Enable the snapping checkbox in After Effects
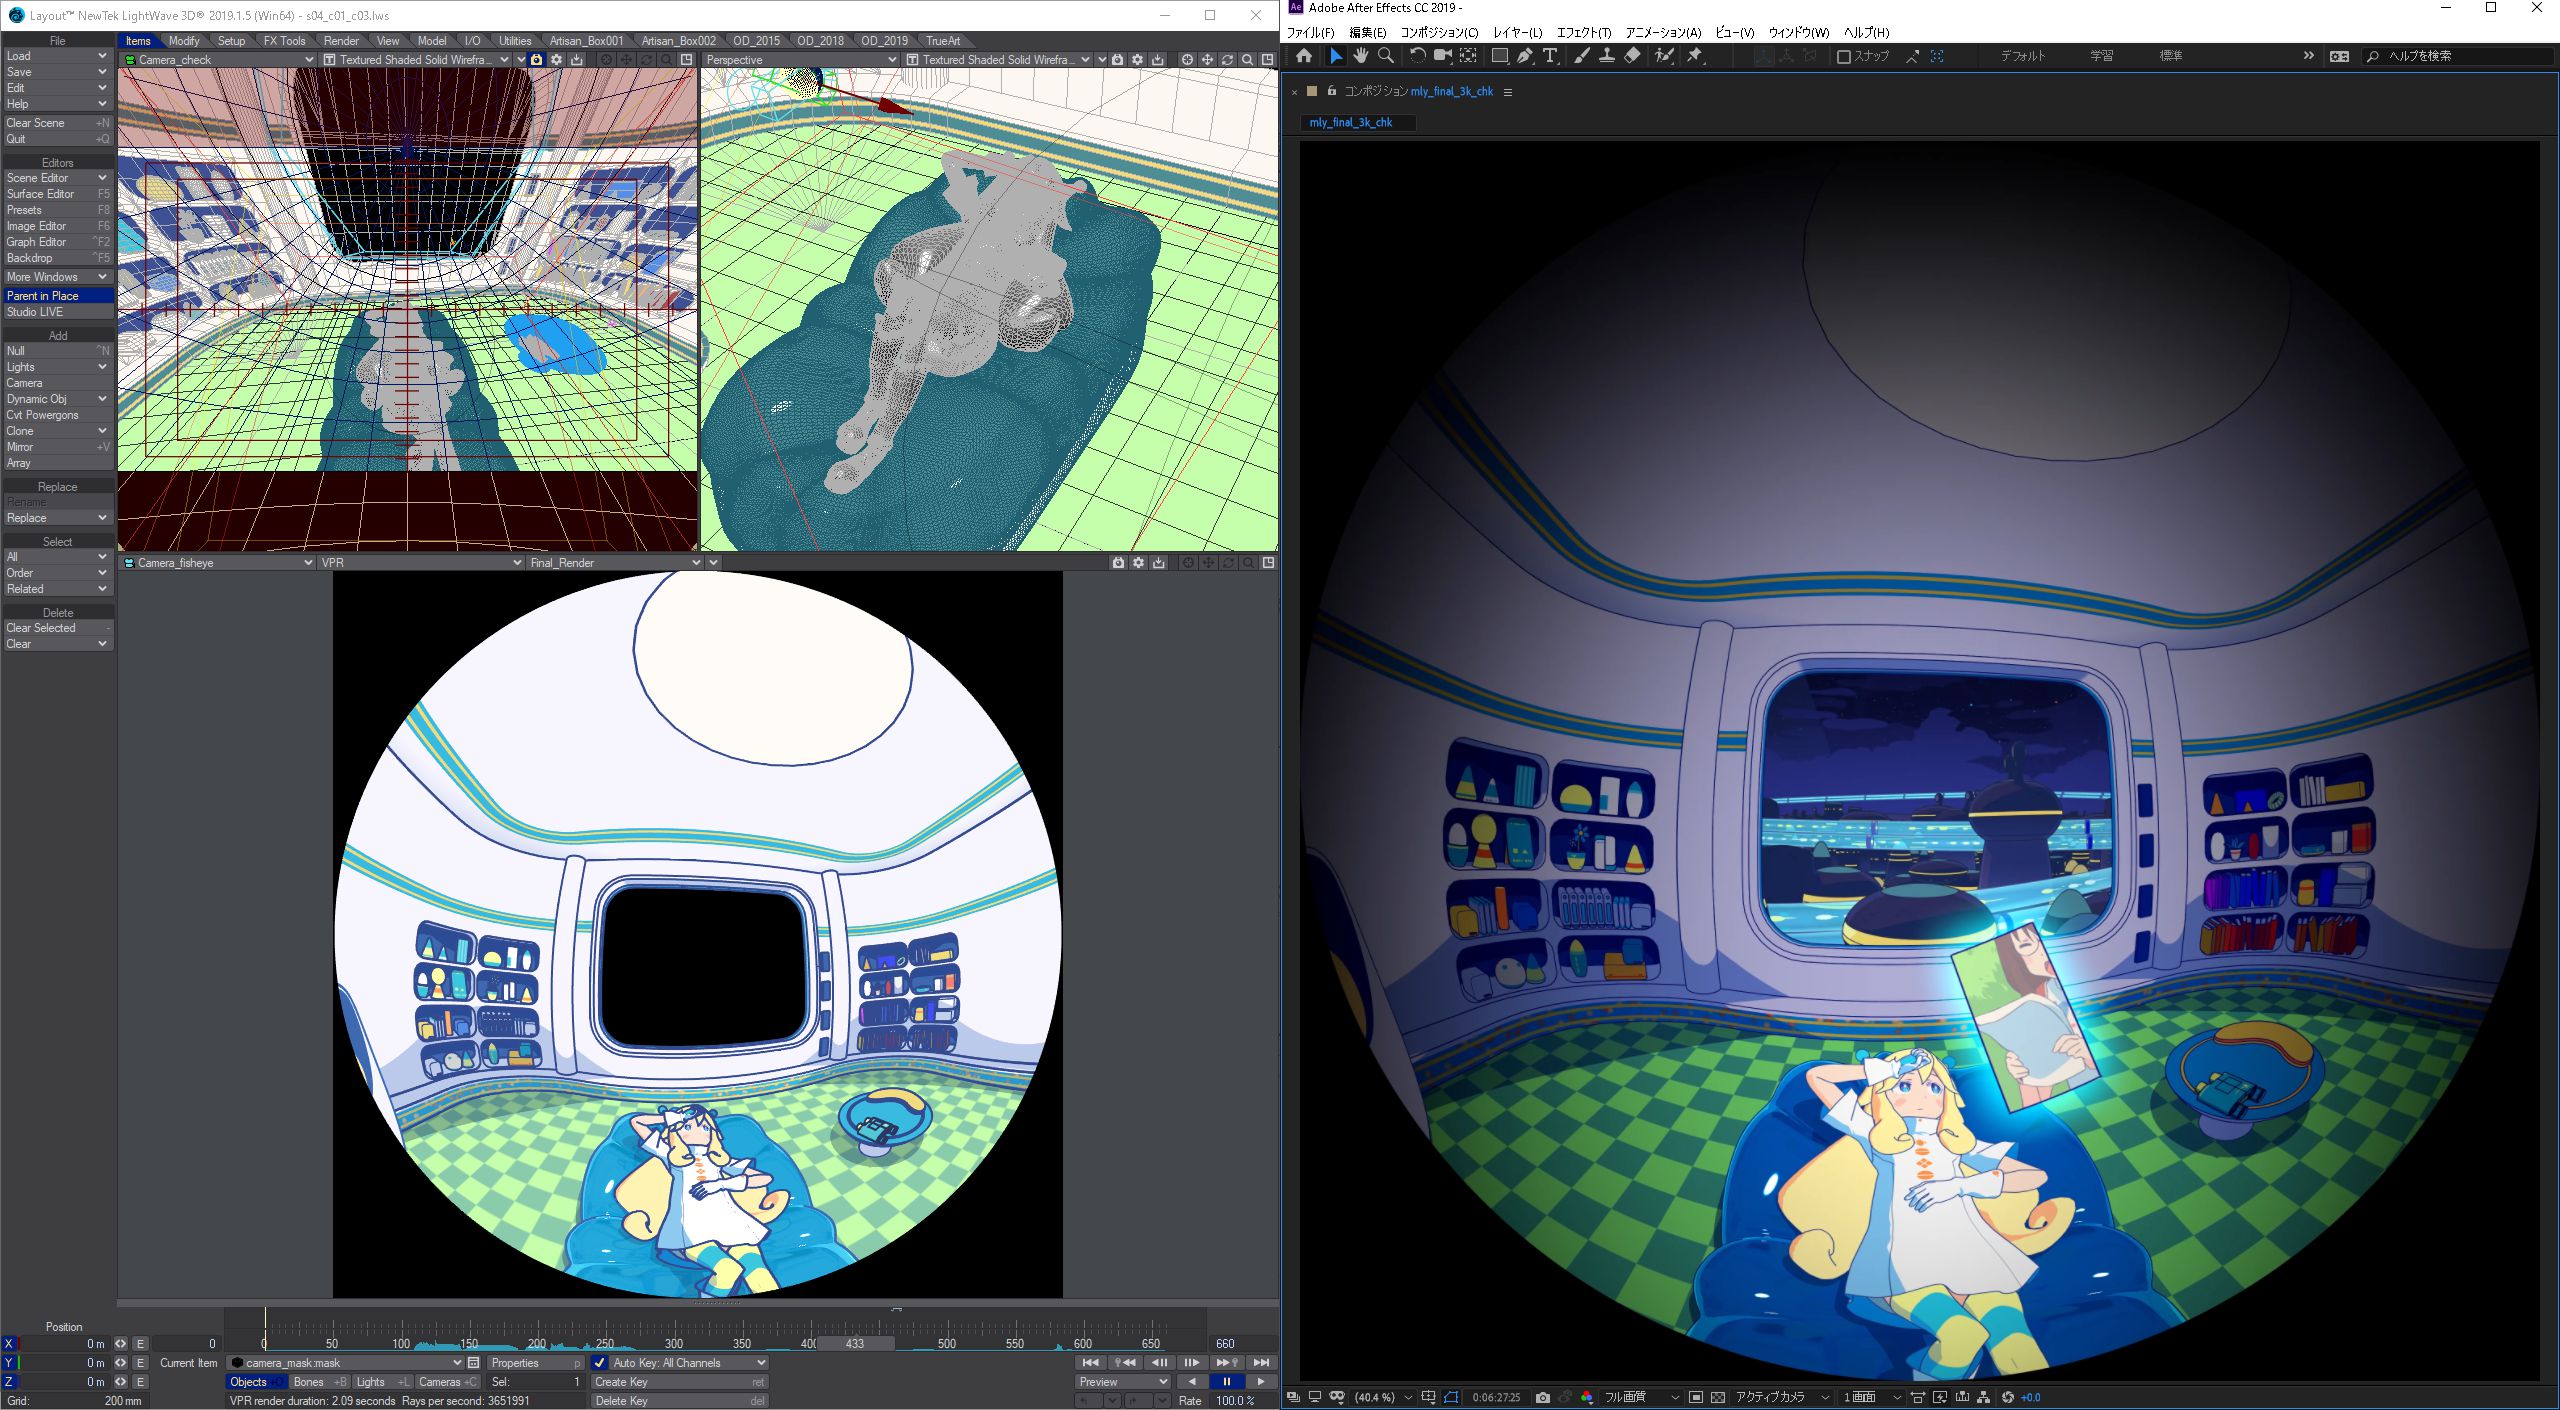Screen dimensions: 2560x1410 [x=1843, y=56]
